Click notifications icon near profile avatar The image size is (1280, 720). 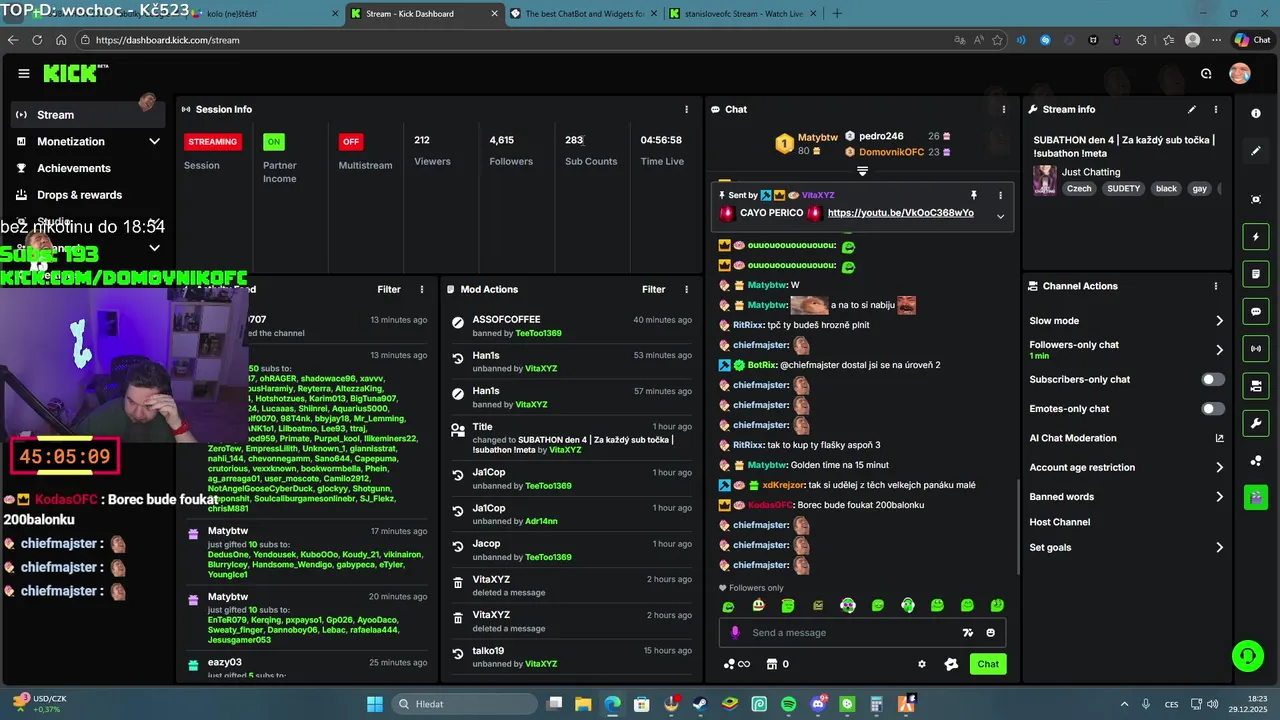[1206, 73]
